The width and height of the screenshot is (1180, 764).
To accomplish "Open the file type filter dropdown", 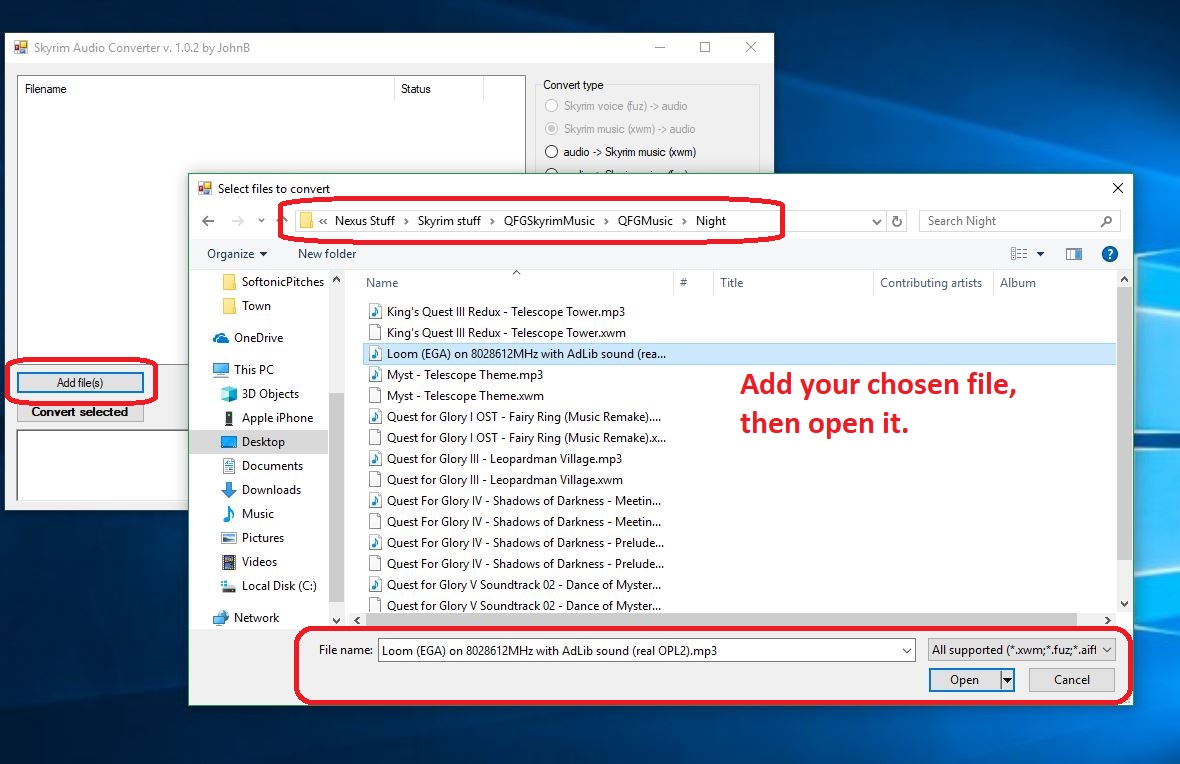I will tap(1021, 650).
